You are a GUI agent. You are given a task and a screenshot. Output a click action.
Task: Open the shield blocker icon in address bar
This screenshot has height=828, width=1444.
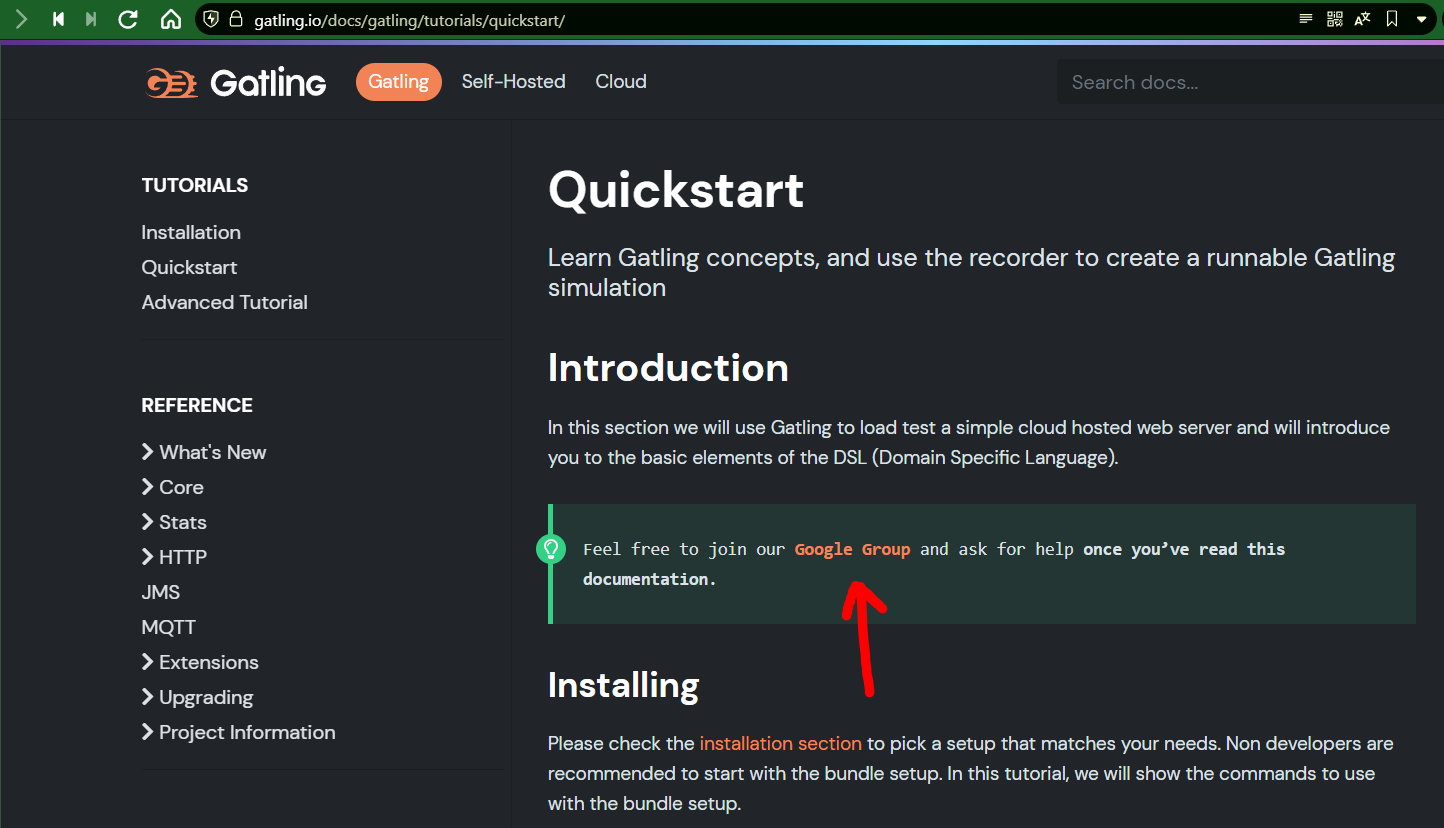click(211, 19)
